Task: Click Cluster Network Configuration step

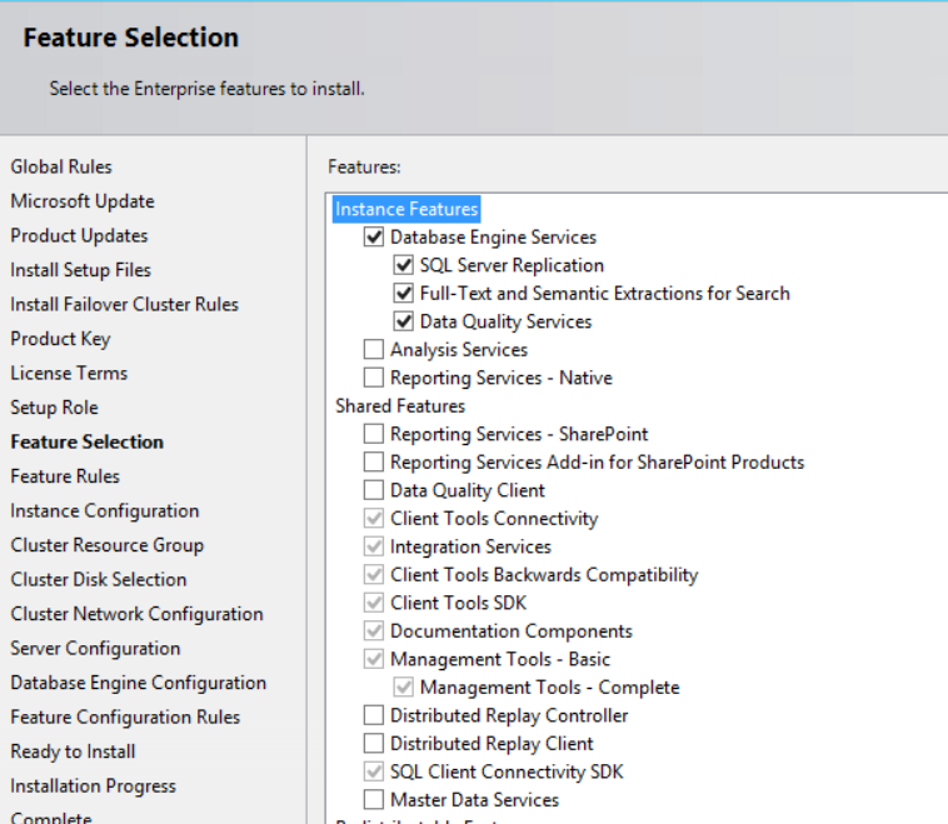Action: [x=137, y=614]
